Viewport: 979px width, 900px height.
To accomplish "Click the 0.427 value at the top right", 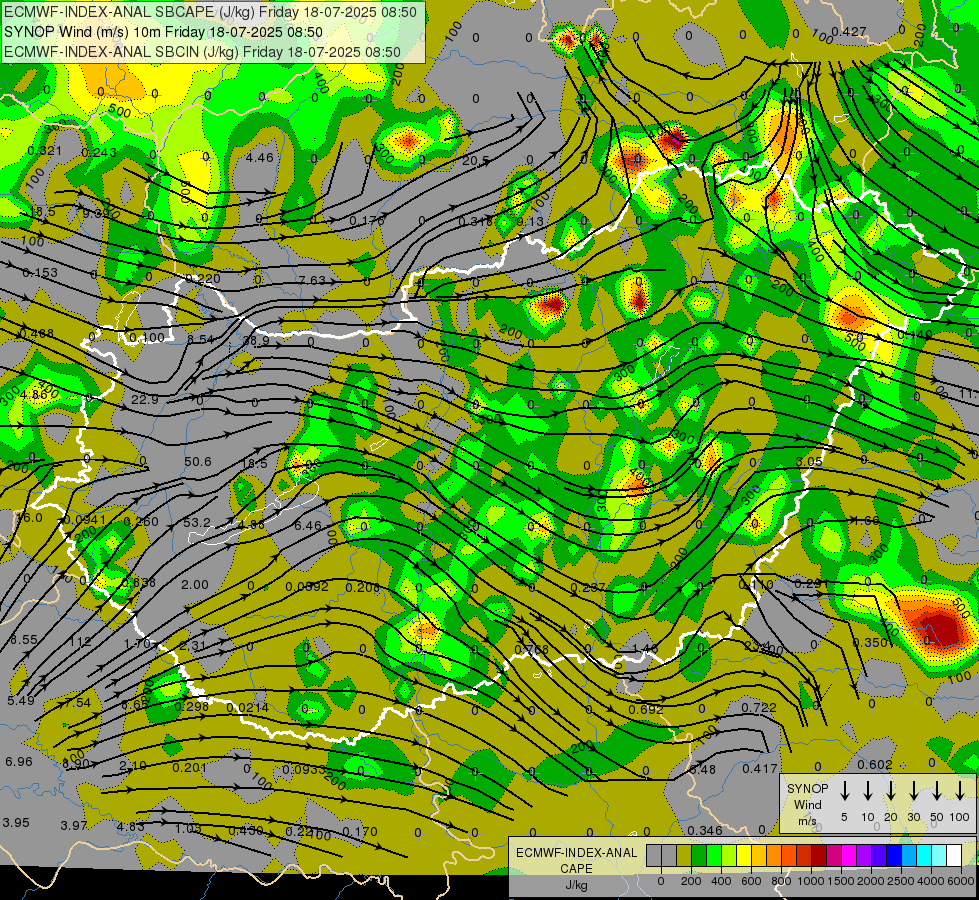I will pyautogui.click(x=849, y=31).
